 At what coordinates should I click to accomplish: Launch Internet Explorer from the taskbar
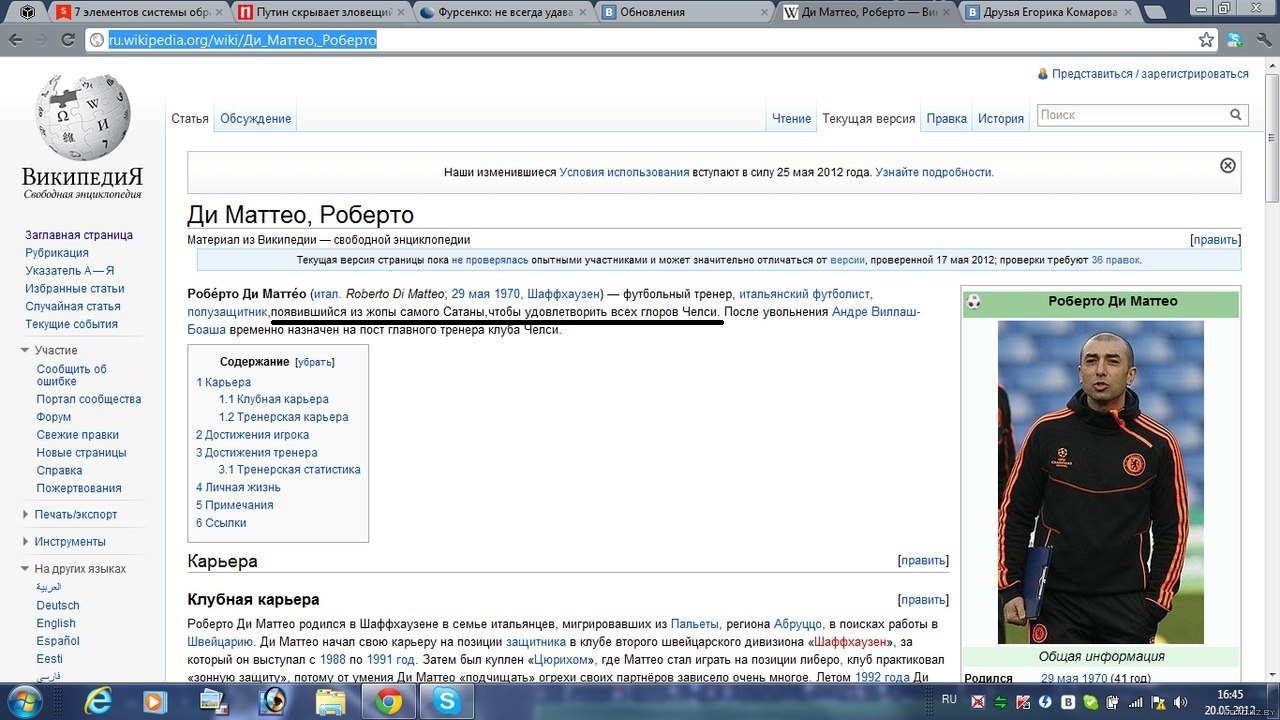[98, 701]
